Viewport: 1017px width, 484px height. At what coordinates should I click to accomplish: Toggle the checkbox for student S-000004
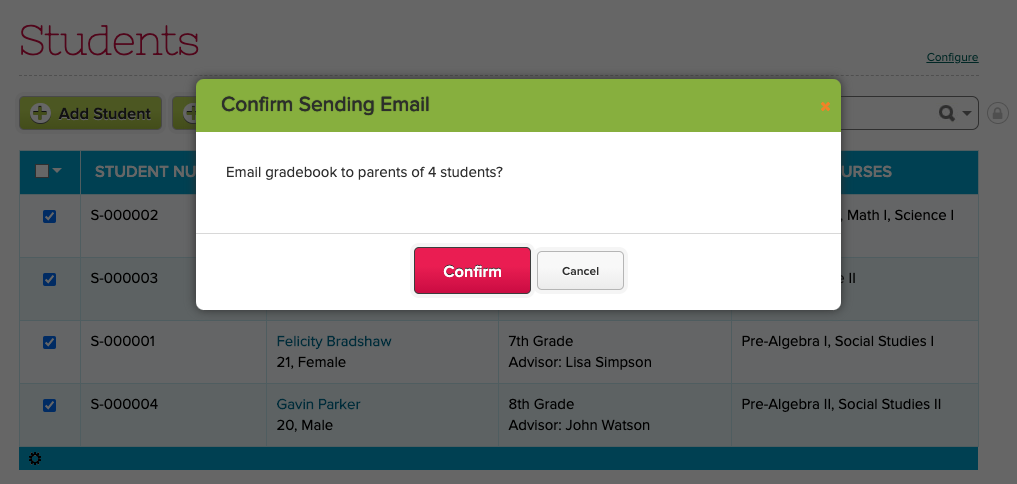point(49,405)
